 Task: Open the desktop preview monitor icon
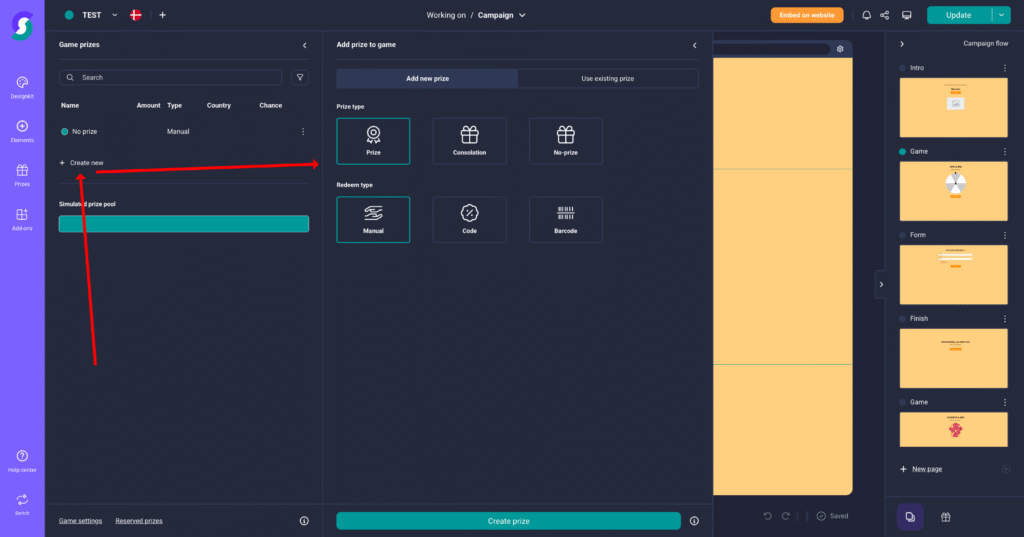907,15
